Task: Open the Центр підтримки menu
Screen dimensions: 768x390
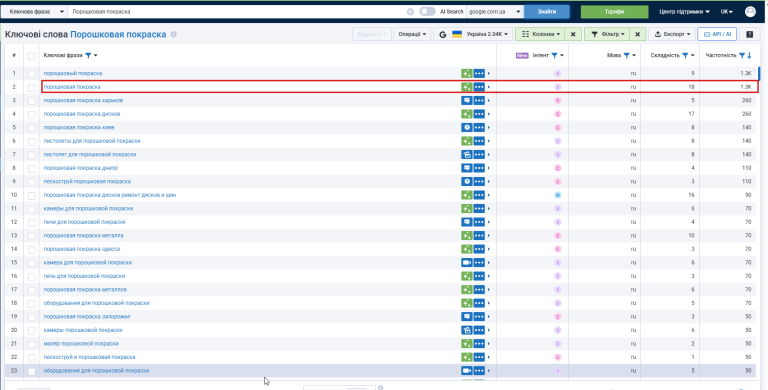Action: (684, 12)
